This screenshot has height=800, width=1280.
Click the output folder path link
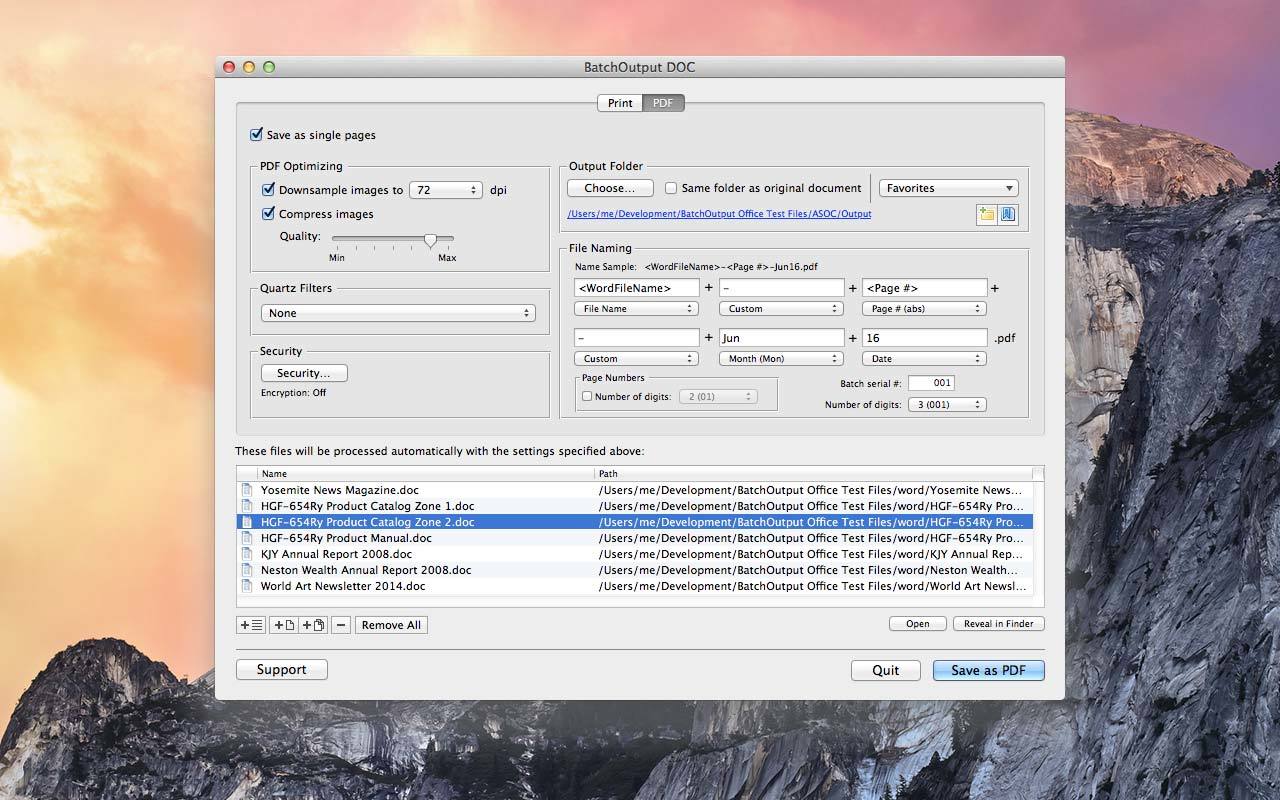[x=718, y=213]
